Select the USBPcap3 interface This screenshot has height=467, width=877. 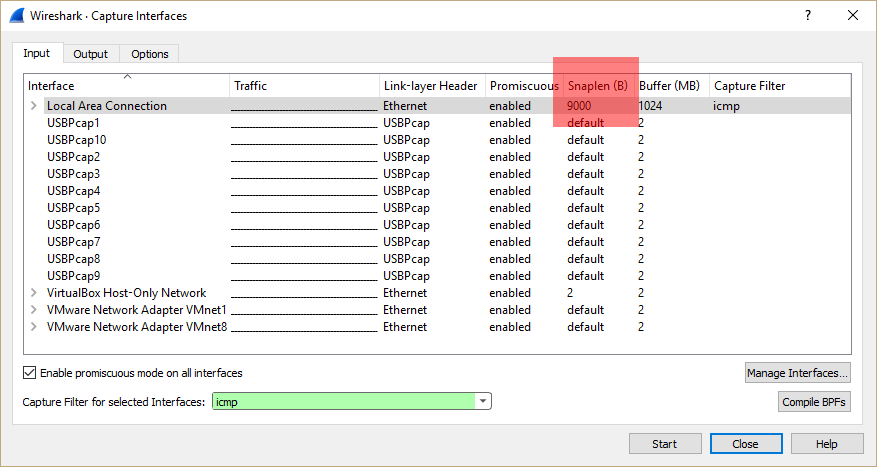tap(73, 174)
